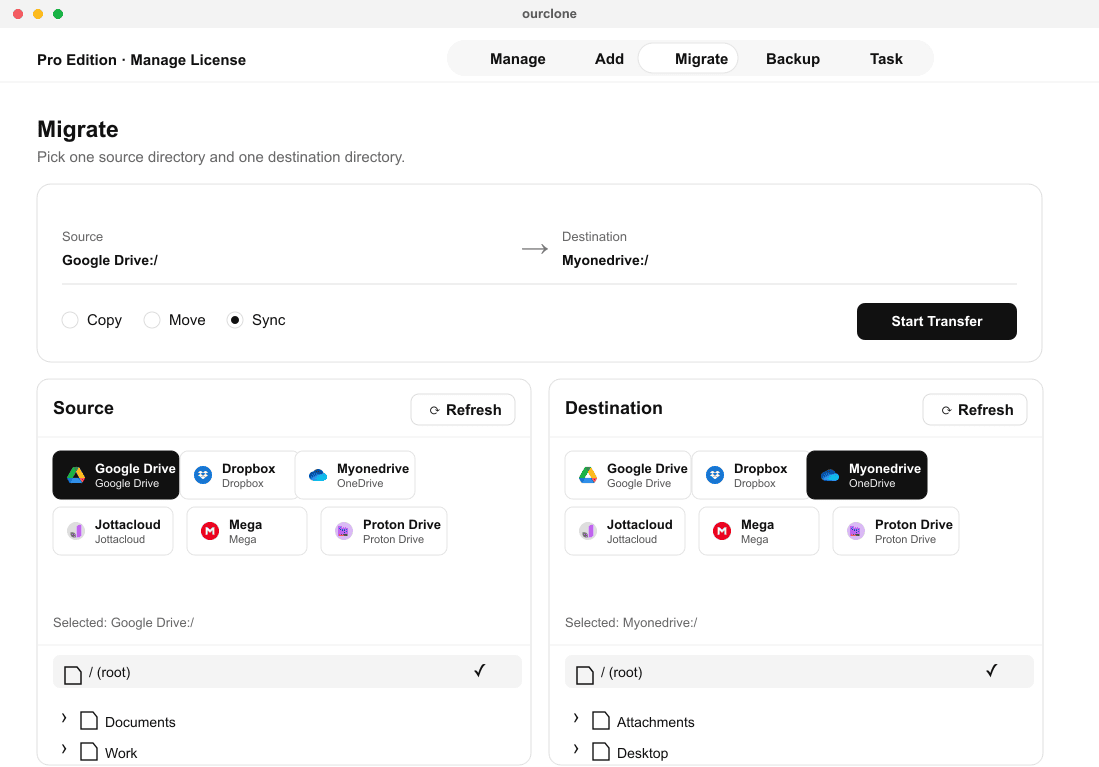Select Google Drive icon in Source panel
This screenshot has width=1099, height=767.
76,475
